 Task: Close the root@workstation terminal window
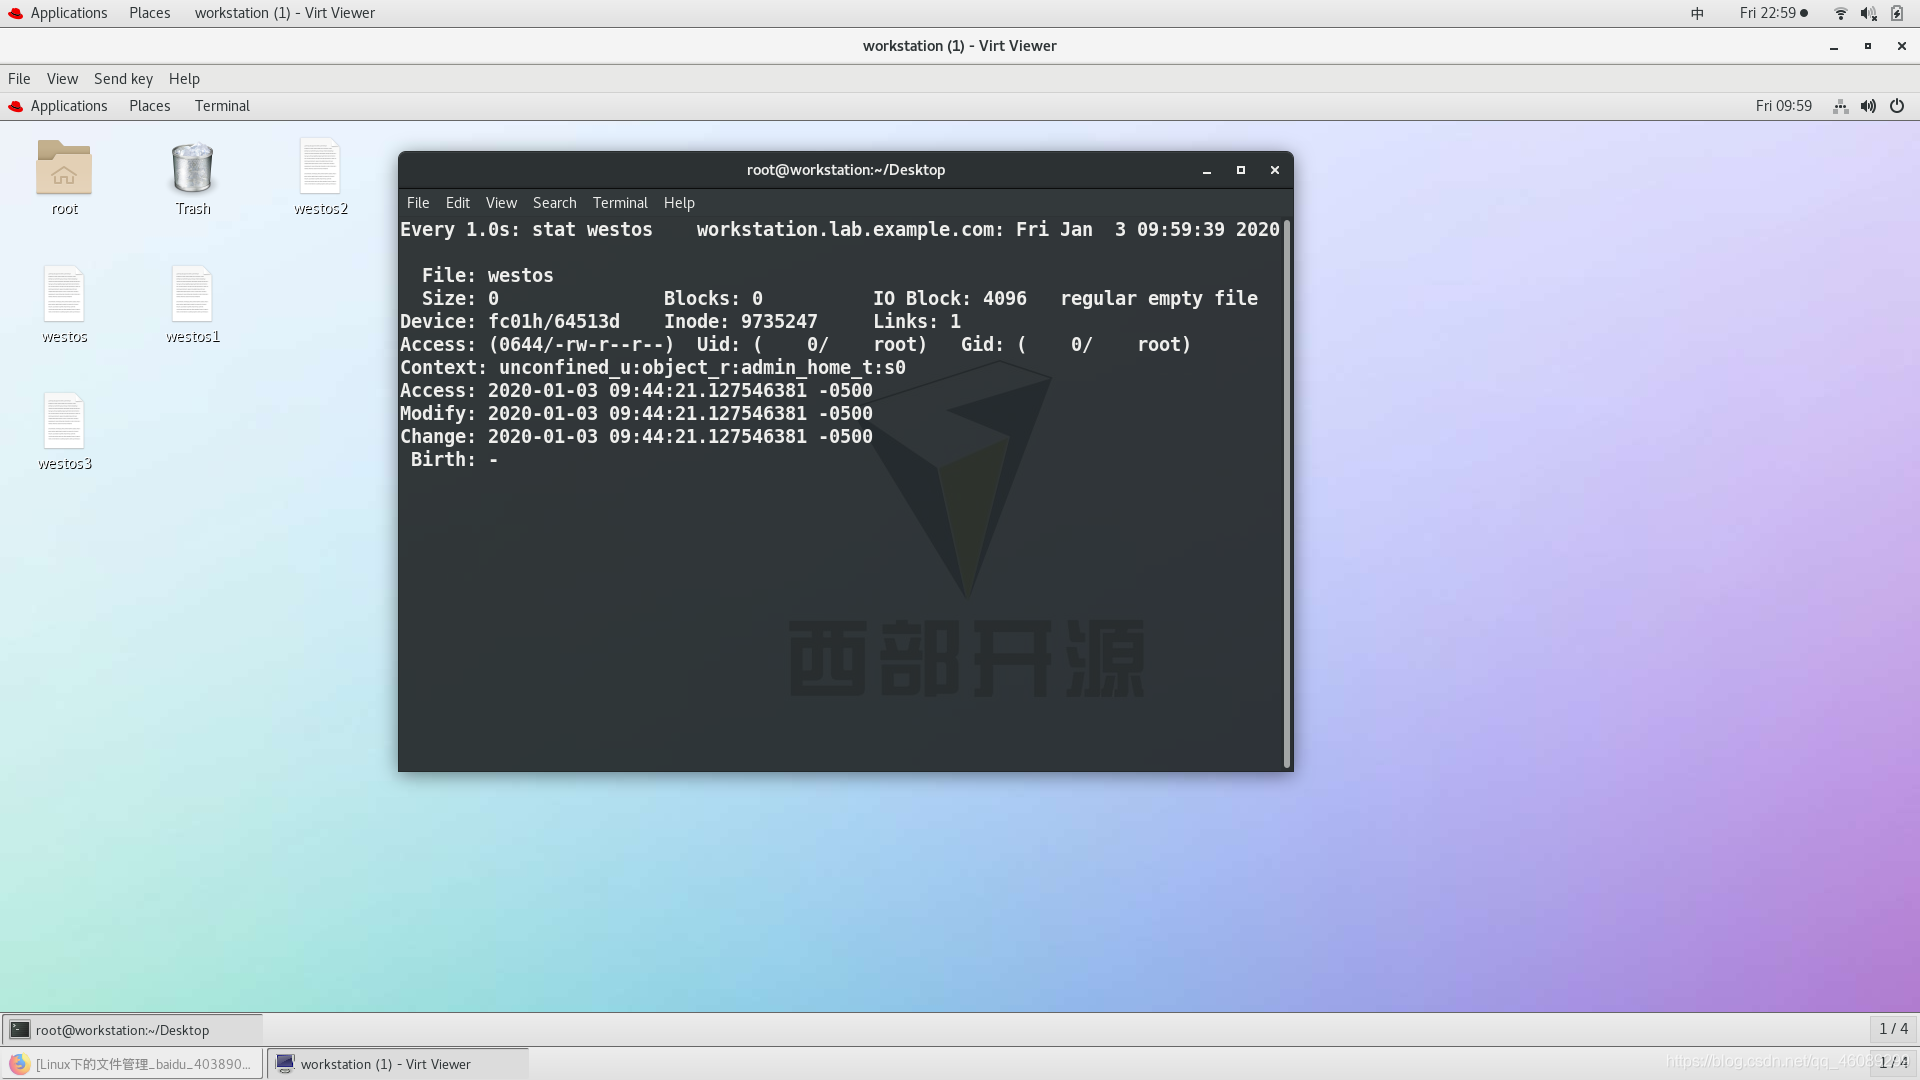1275,170
